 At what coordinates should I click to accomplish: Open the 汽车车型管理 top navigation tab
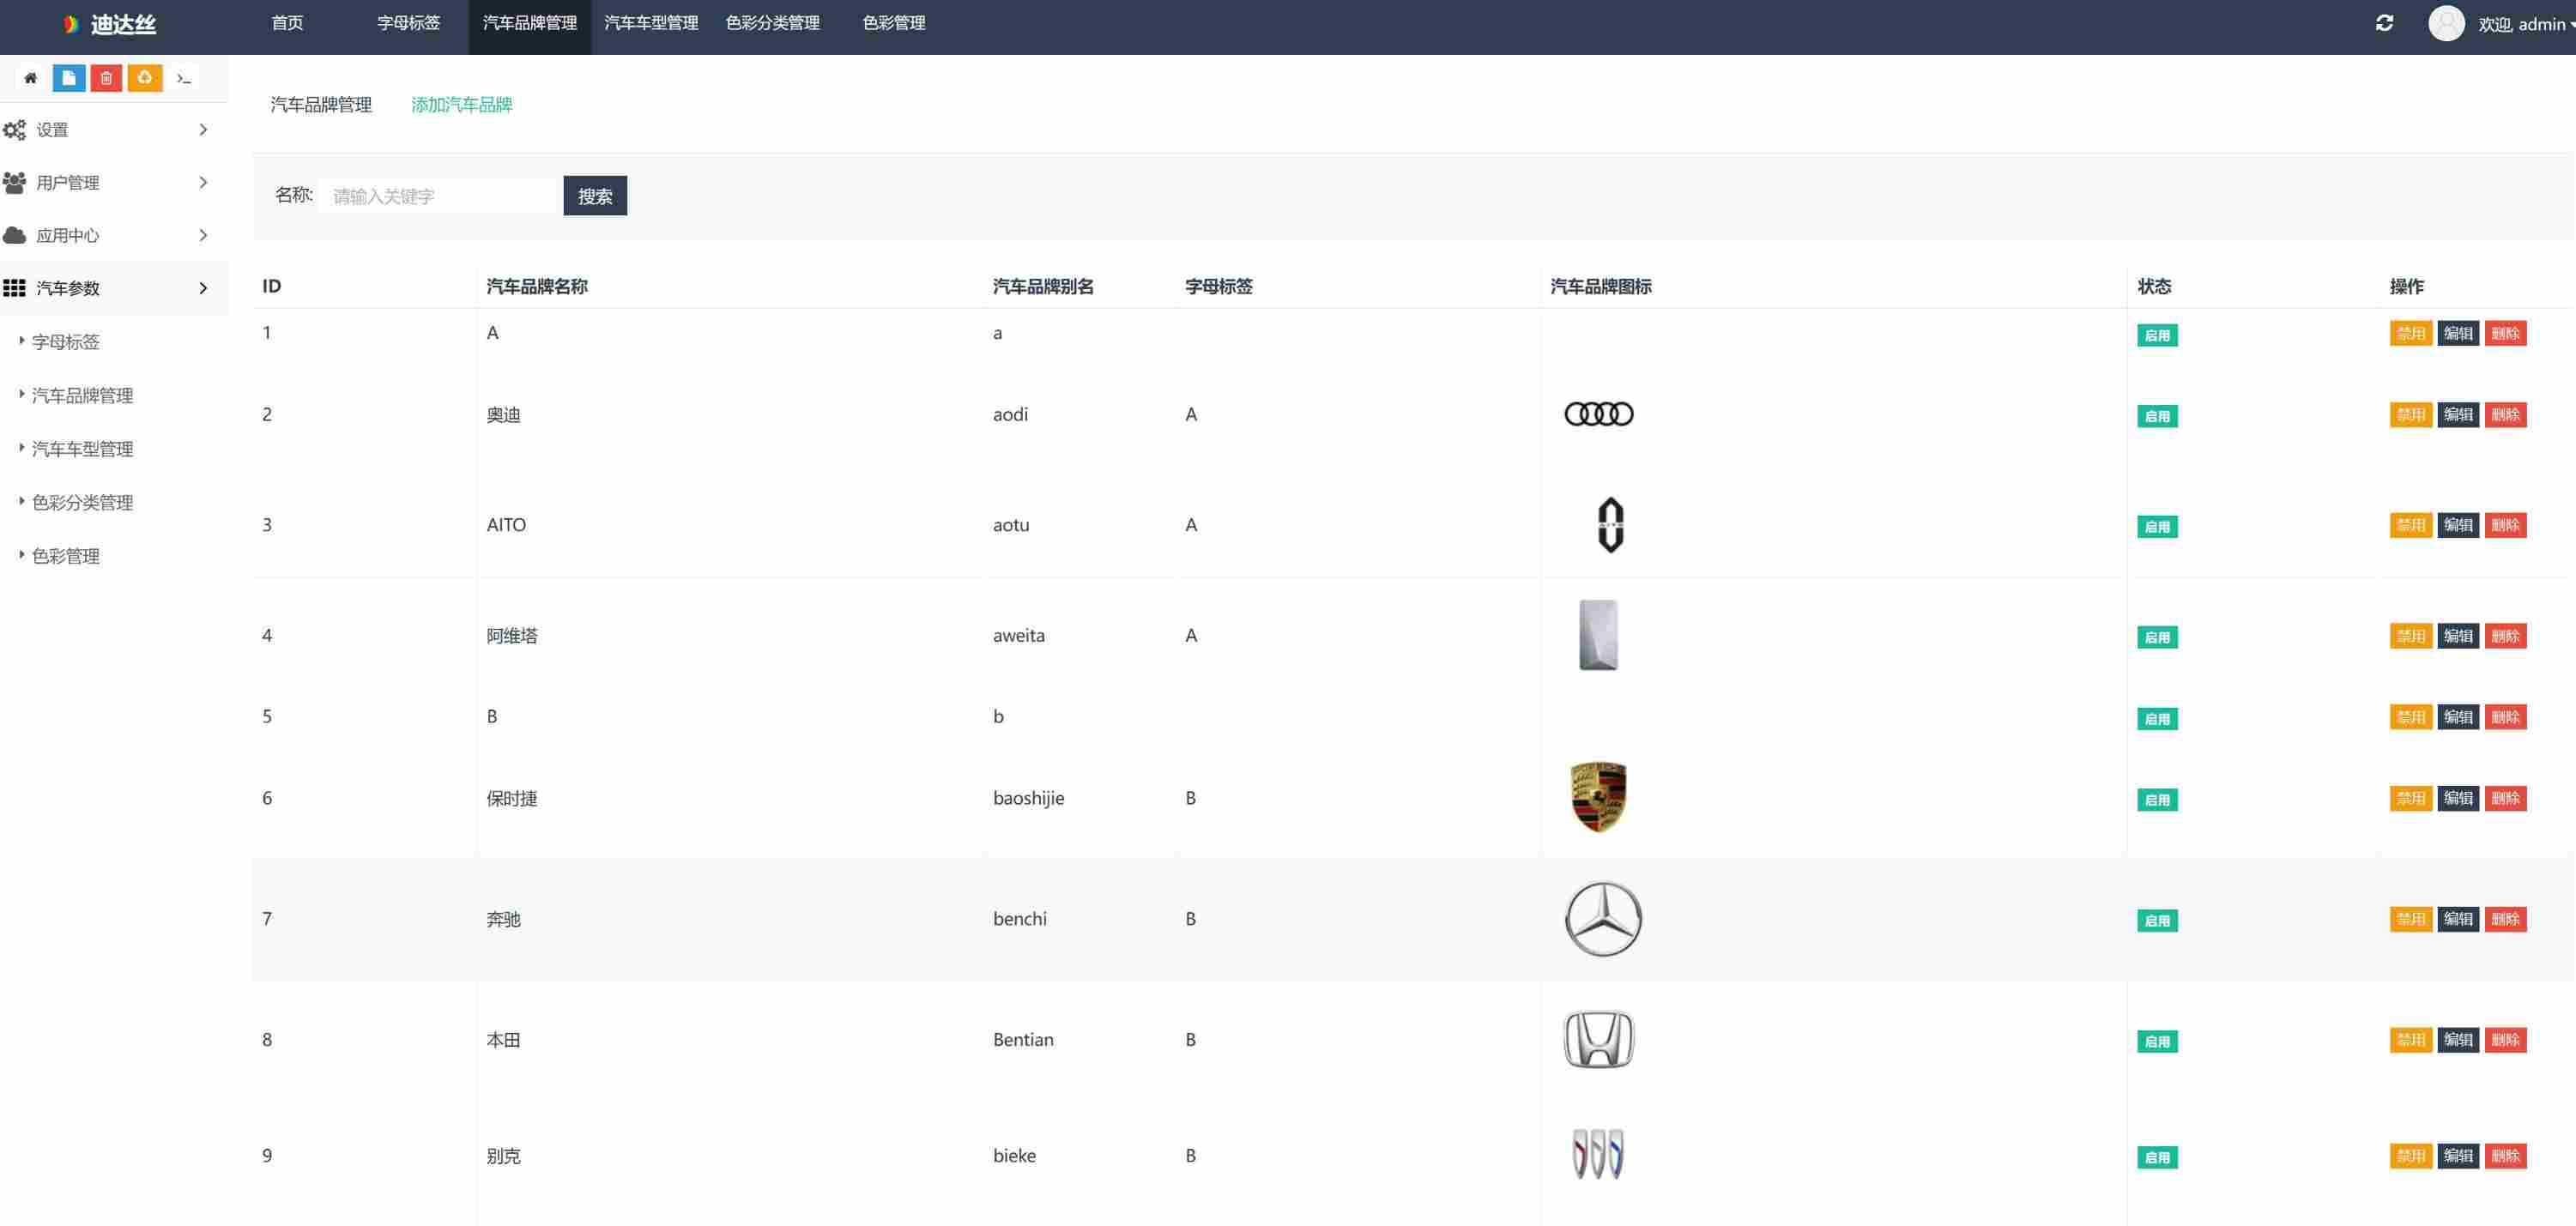(x=651, y=23)
